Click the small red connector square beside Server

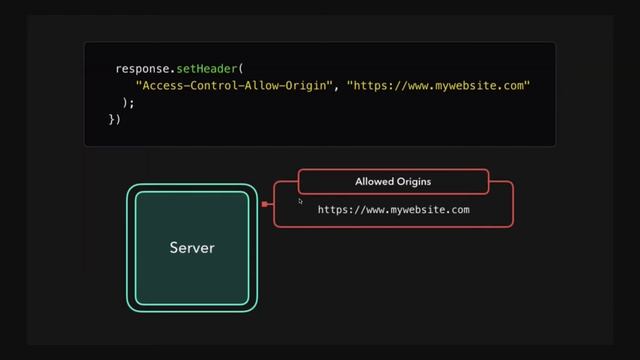(265, 204)
